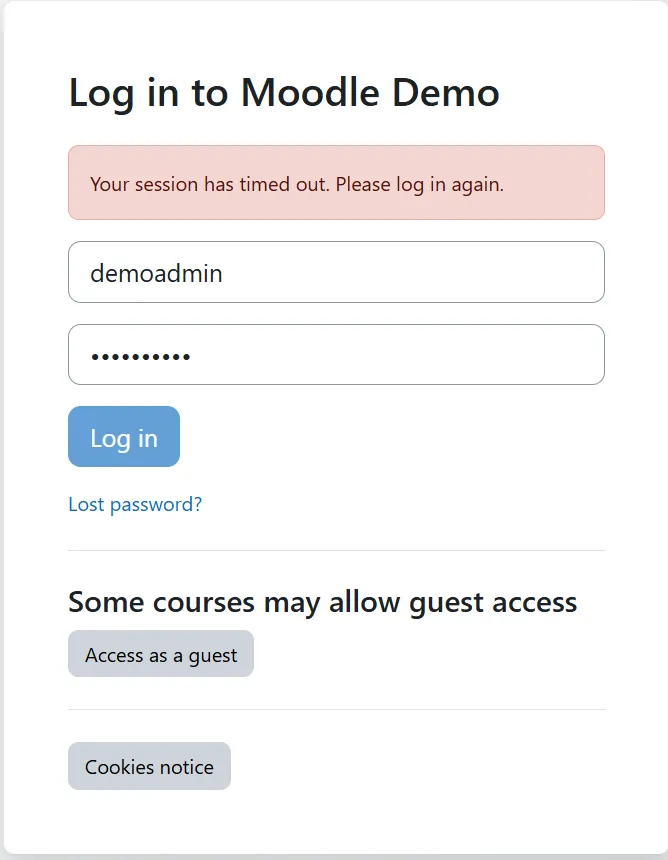Recover your account through Lost password?
Screen dimensions: 668x860
click(135, 504)
